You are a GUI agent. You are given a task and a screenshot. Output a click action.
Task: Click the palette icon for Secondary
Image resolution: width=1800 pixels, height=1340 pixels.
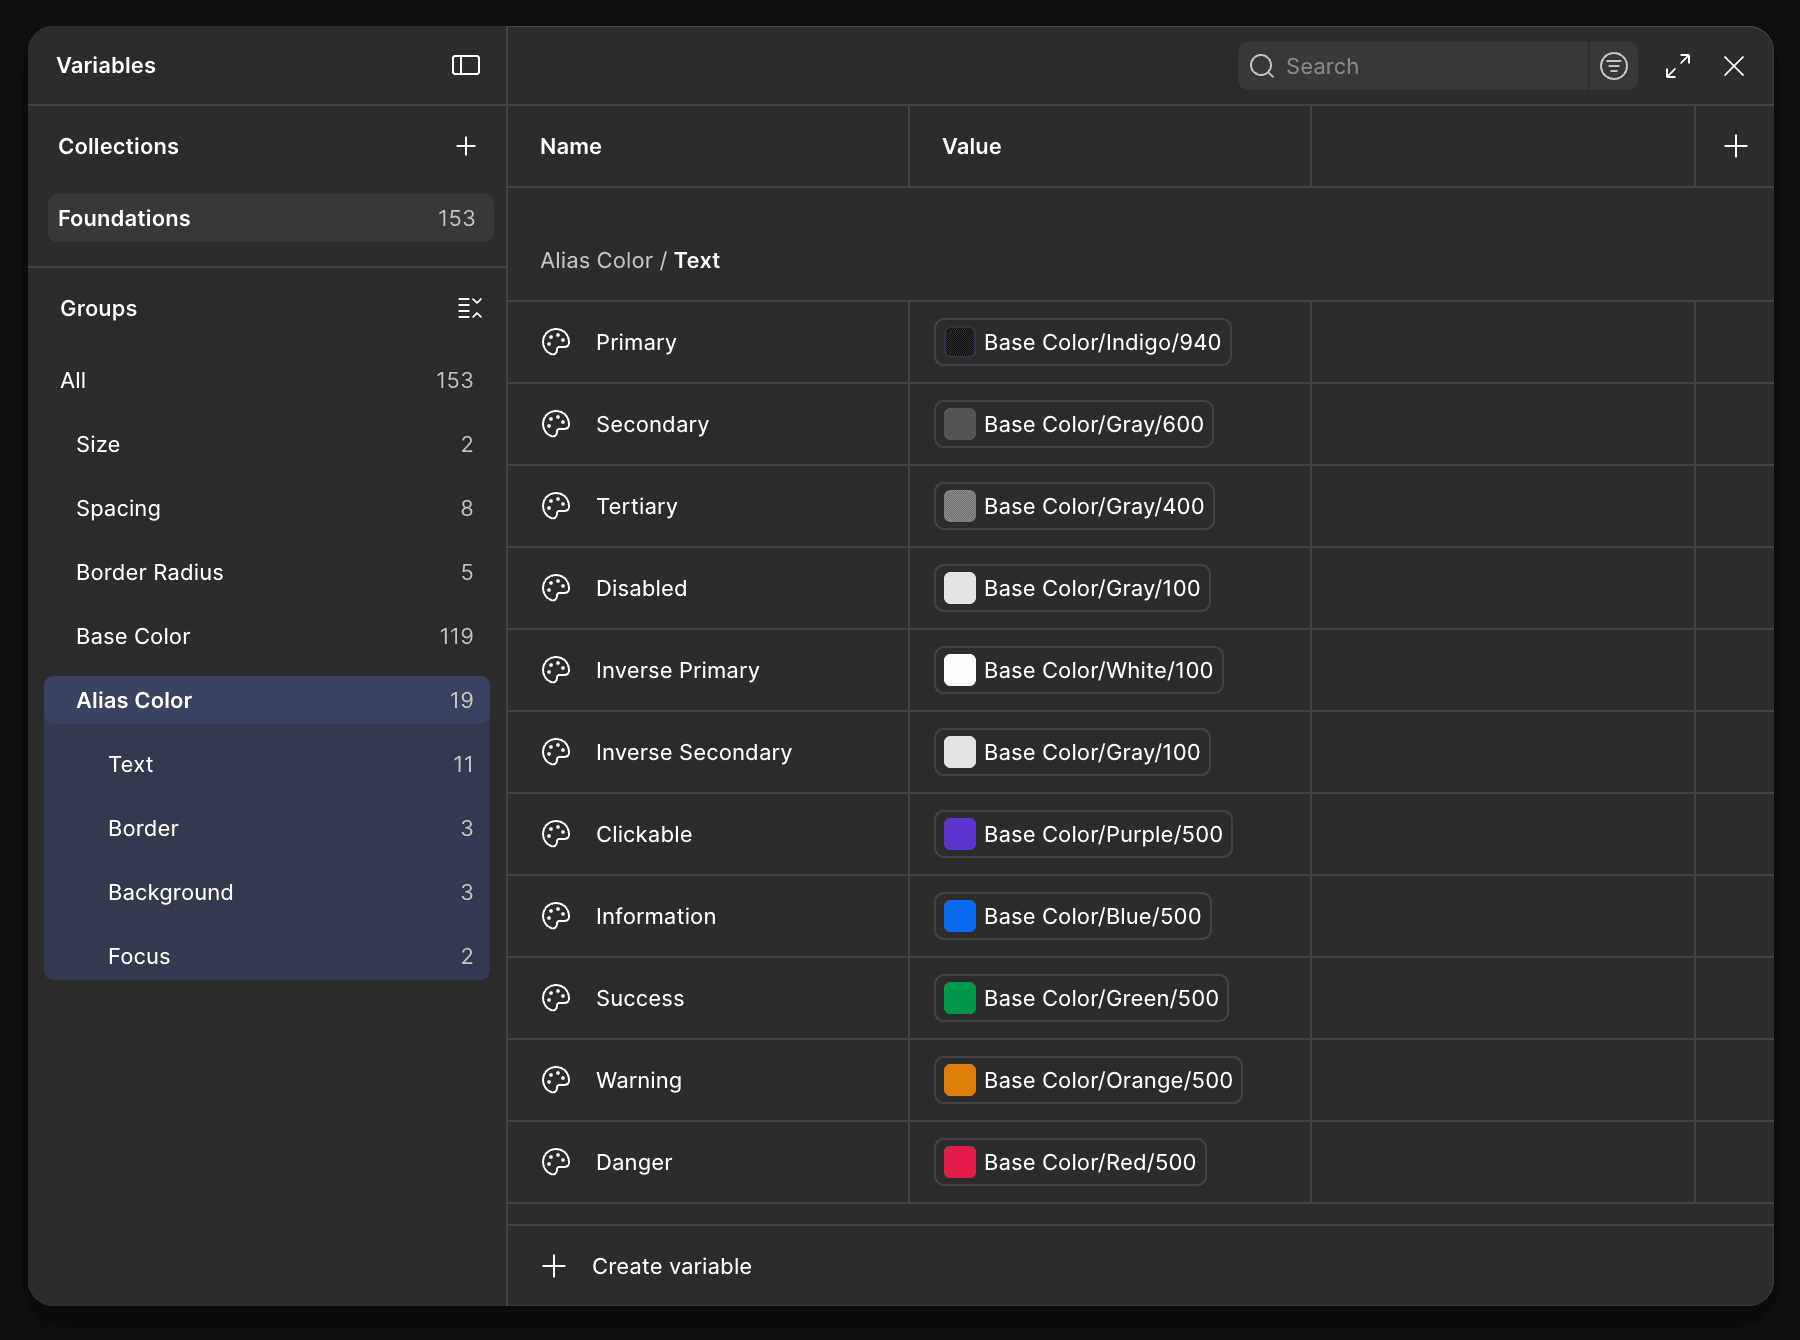click(x=556, y=424)
